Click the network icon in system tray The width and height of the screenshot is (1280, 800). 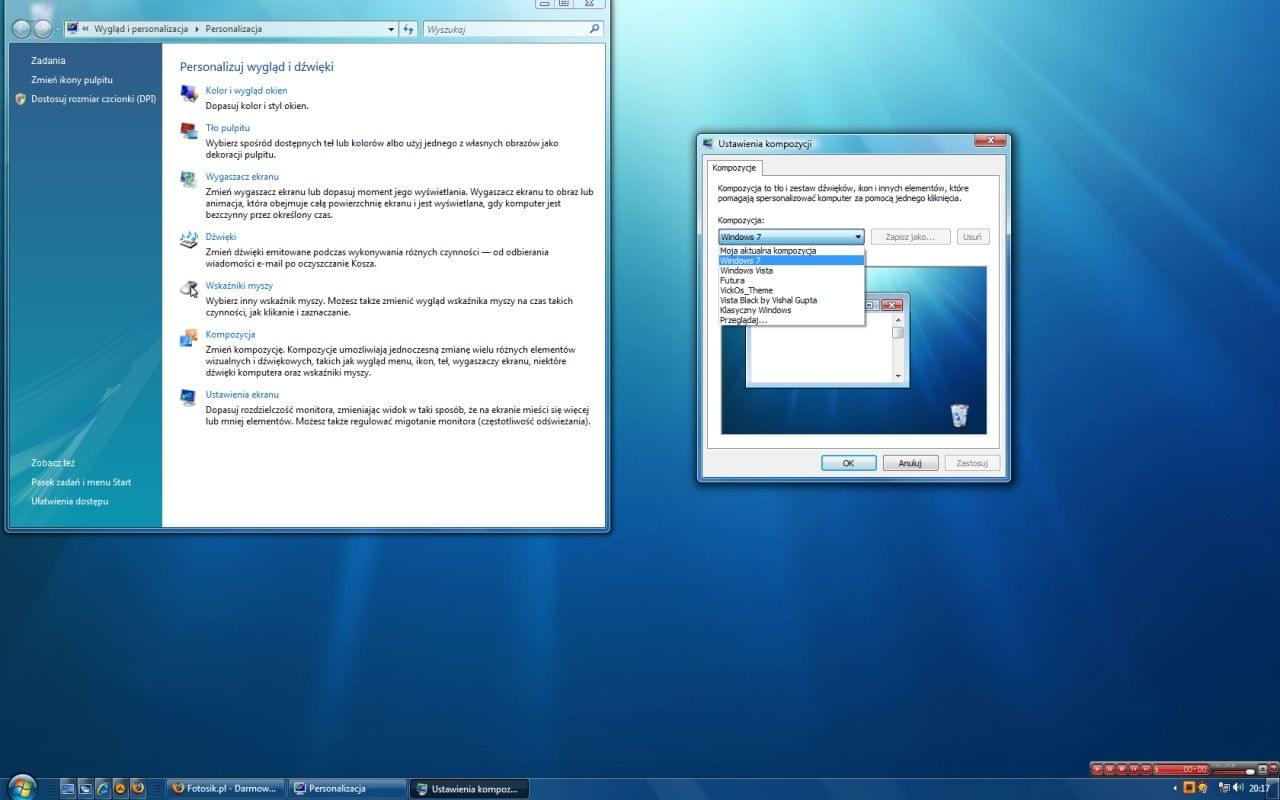(x=1224, y=788)
